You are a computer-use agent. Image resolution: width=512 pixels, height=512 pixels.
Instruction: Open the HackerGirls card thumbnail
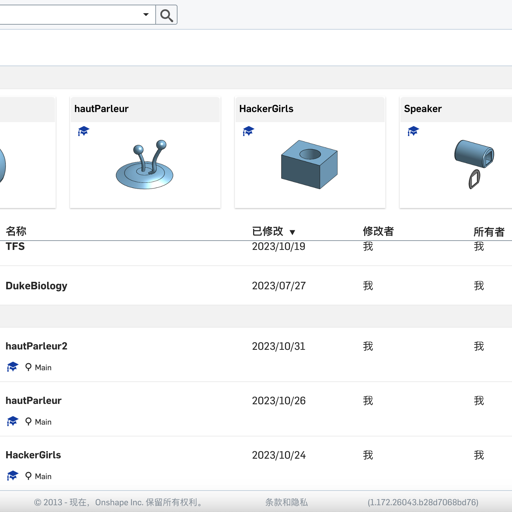[x=310, y=164]
